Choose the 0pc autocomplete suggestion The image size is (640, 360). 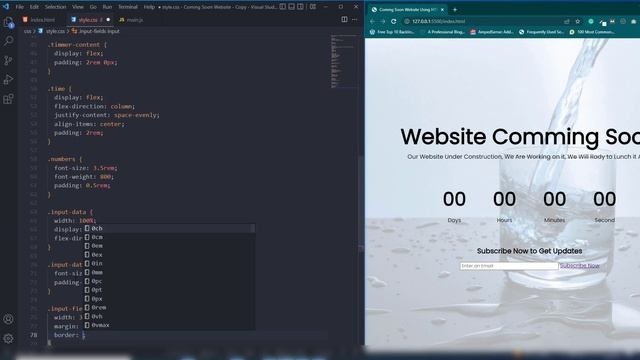[x=169, y=281]
